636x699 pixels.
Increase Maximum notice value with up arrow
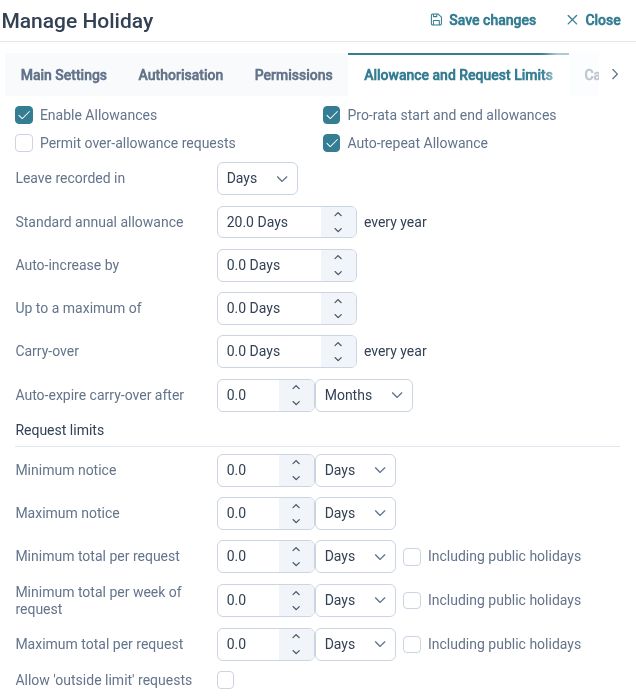tap(296, 506)
